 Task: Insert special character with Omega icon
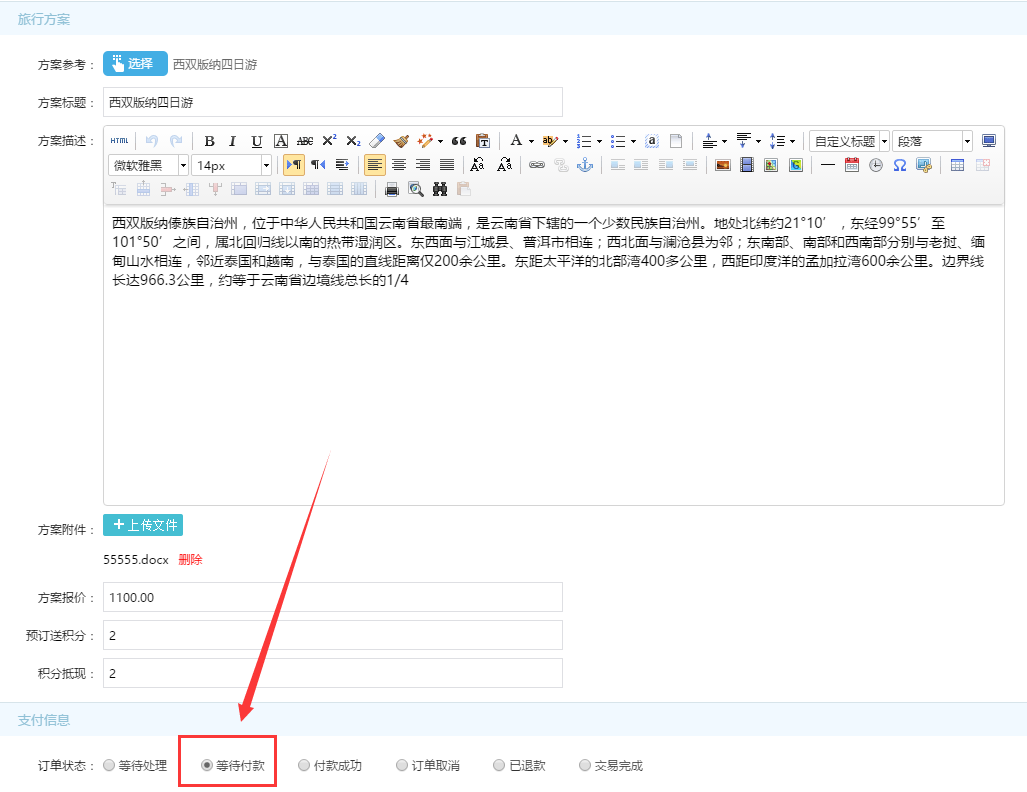point(900,165)
